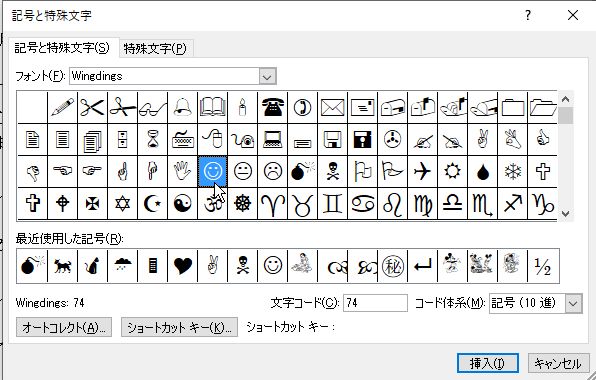Pick the black telephone symbol
596x380 pixels.
pos(273,108)
